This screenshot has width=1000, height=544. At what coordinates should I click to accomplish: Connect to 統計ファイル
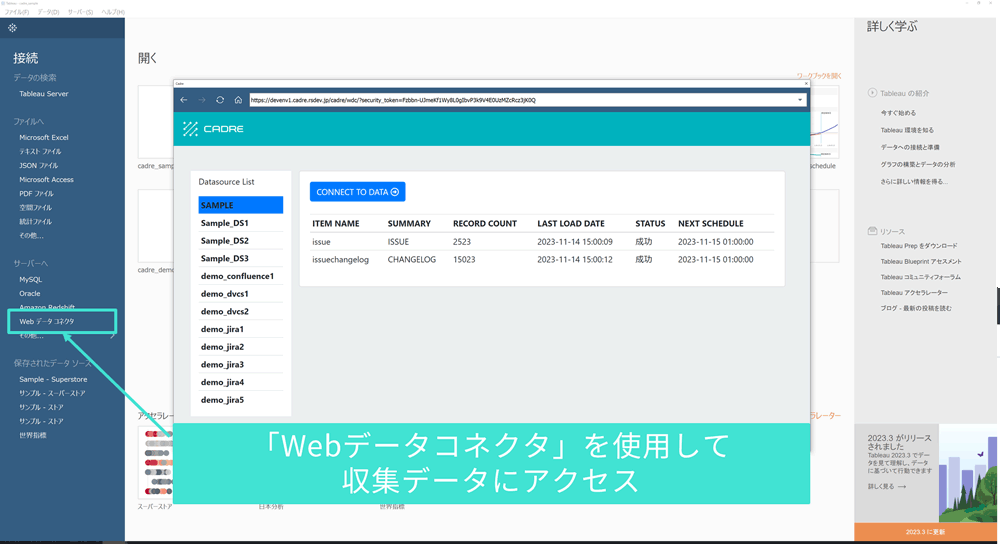[35, 221]
